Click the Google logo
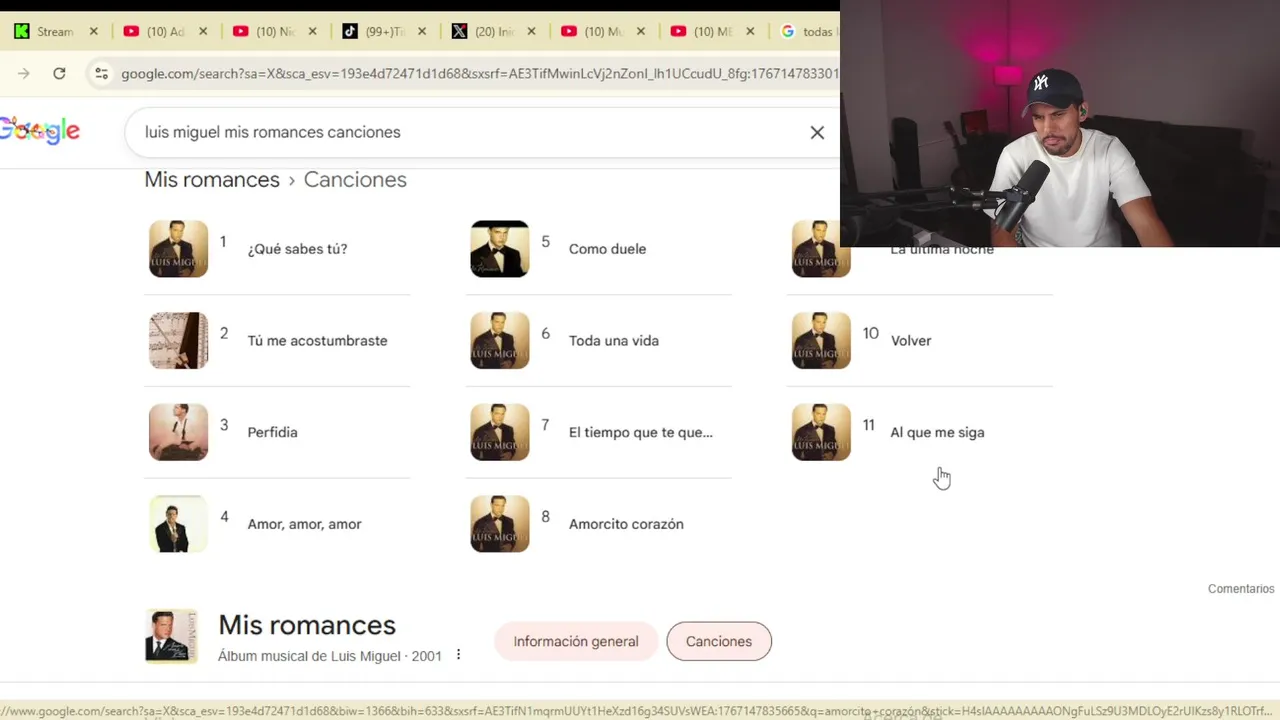Screen dimensions: 1280x720 40,130
